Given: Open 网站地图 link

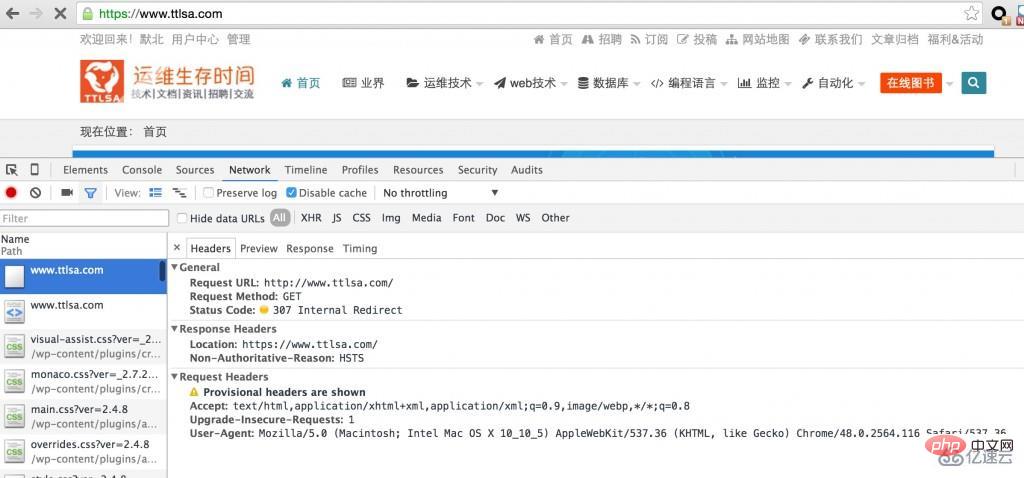Looking at the screenshot, I should pos(758,39).
